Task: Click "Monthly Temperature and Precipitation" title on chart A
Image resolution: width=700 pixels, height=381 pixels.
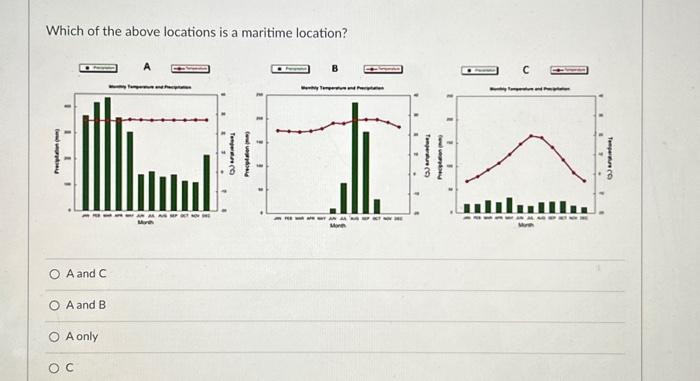Action: tap(150, 87)
